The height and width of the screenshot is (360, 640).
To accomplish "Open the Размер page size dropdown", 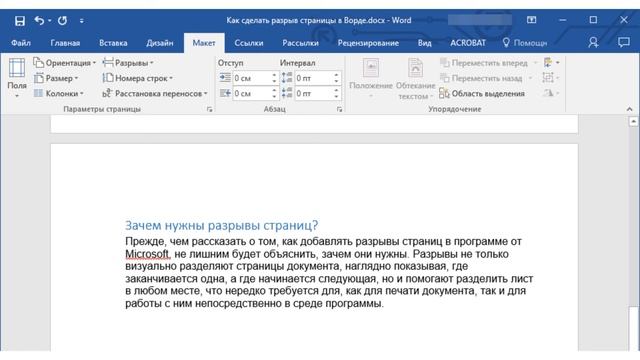I will [56, 78].
